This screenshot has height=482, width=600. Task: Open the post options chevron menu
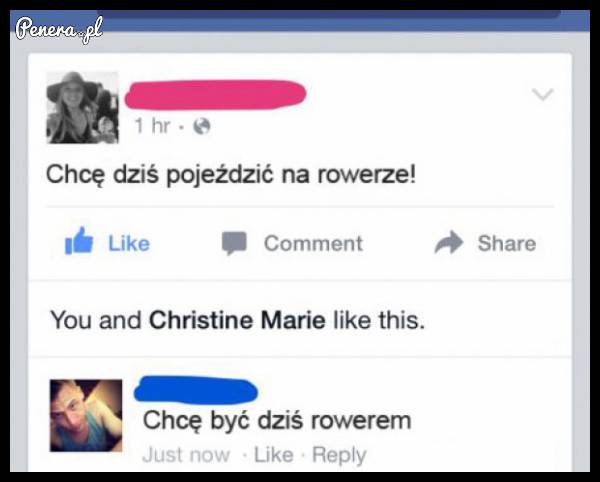(543, 94)
